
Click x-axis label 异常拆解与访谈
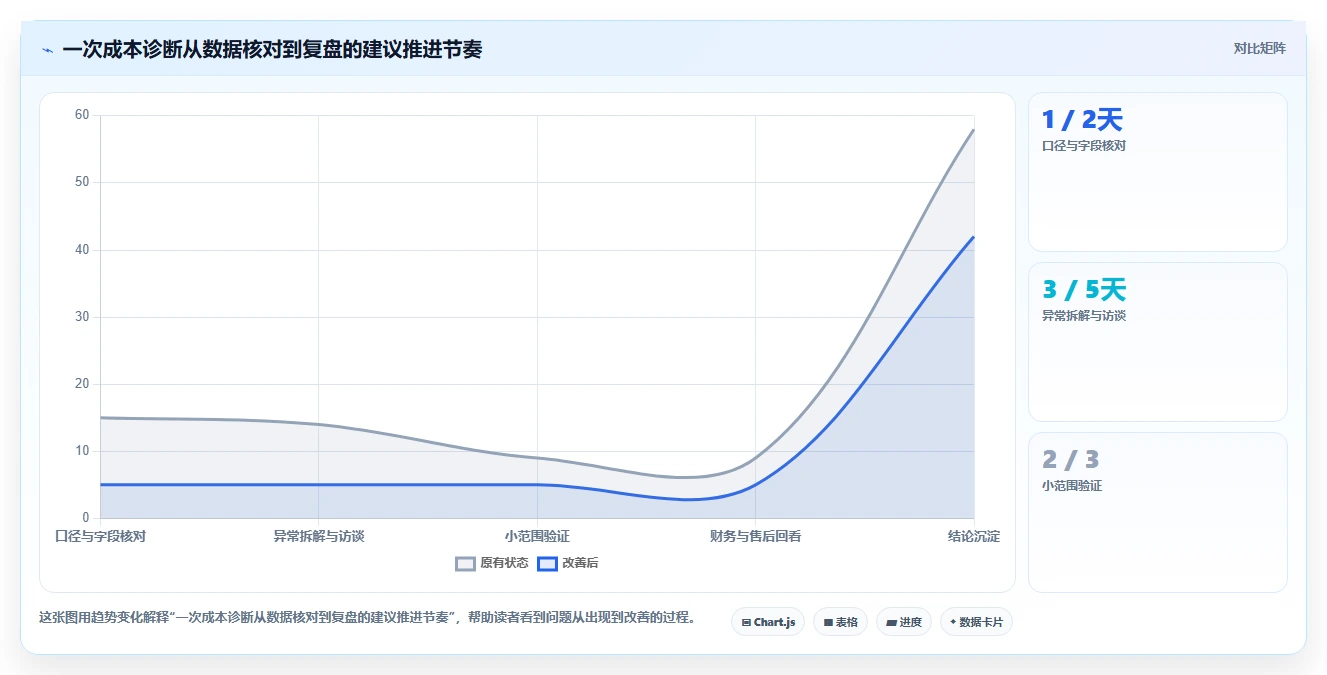(319, 536)
